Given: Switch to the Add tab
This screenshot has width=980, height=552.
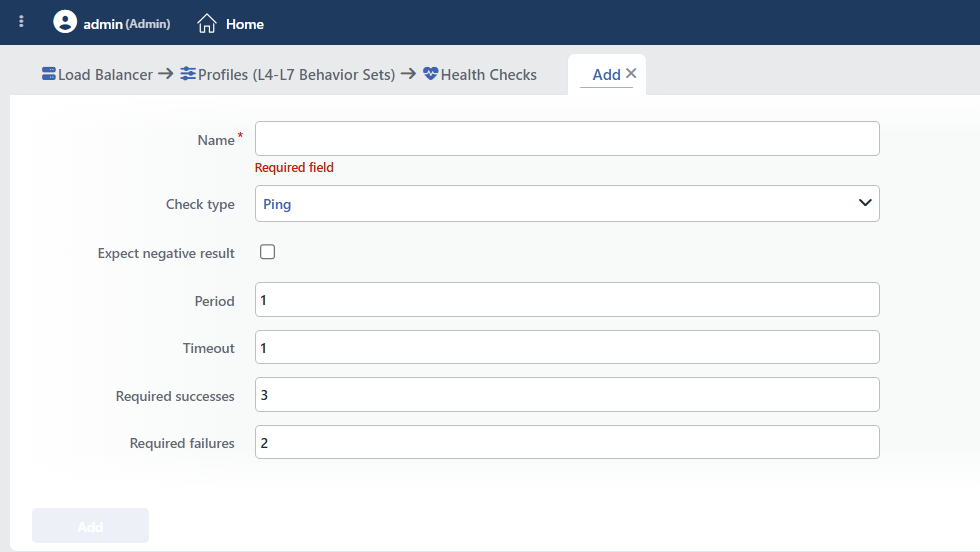Looking at the screenshot, I should pos(606,74).
